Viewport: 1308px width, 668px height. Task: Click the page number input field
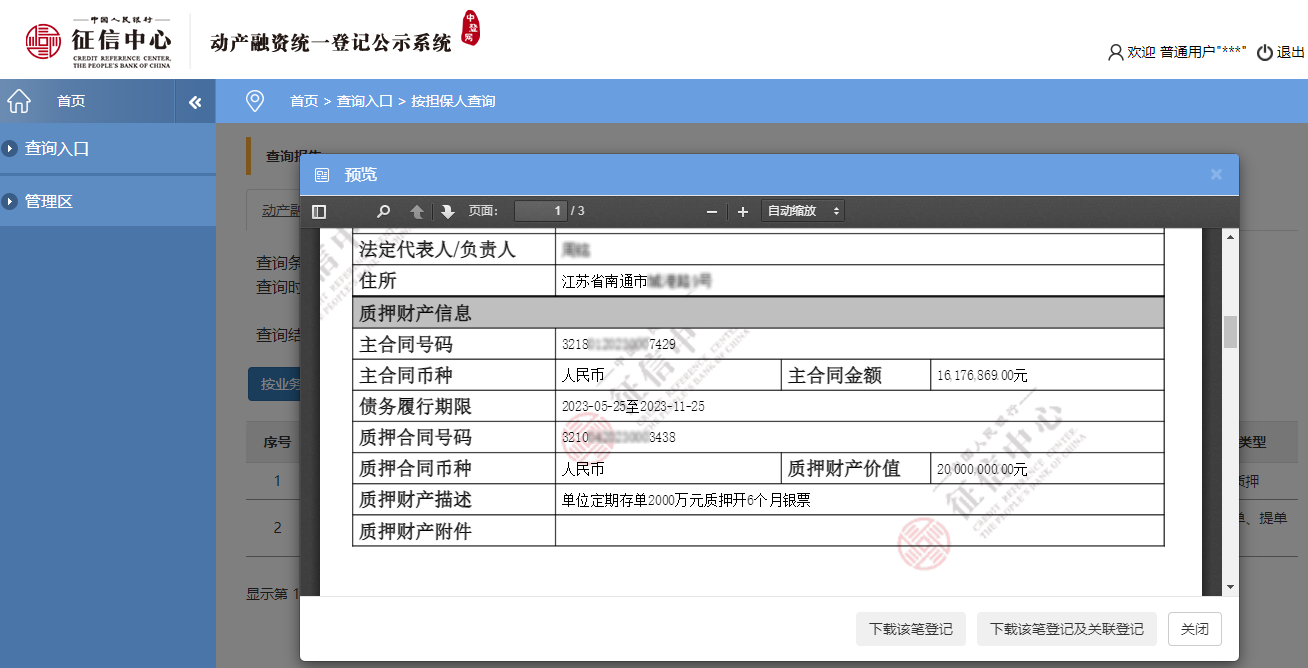coord(540,211)
